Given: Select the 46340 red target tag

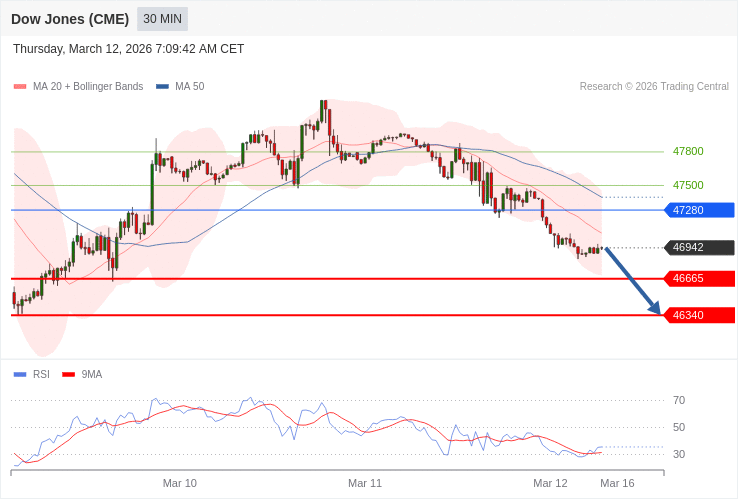Looking at the screenshot, I should 699,316.
